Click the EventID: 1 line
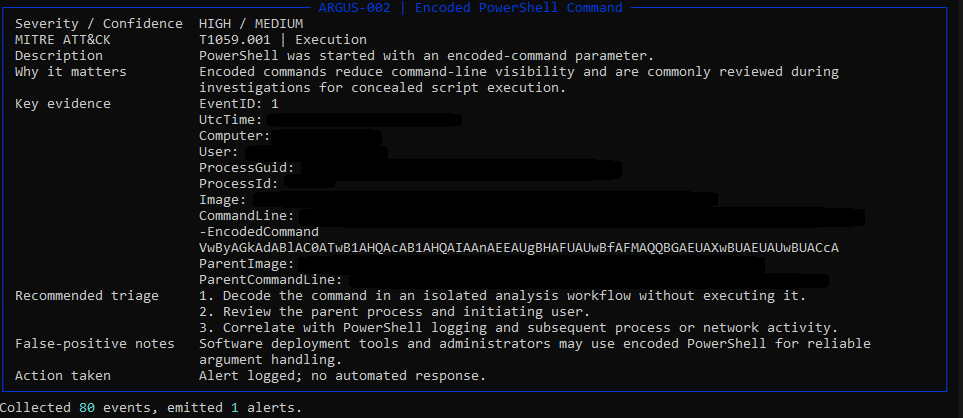The height and width of the screenshot is (418, 963). 238,104
